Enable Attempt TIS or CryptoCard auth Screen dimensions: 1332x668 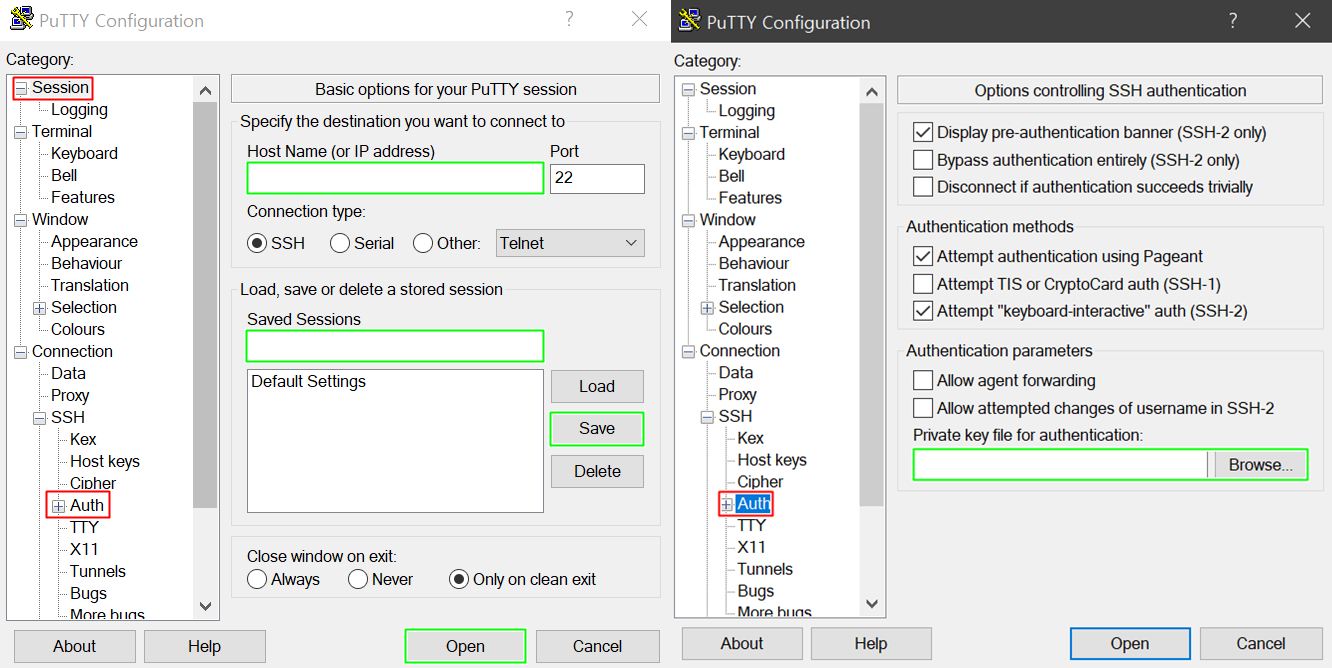click(x=923, y=284)
